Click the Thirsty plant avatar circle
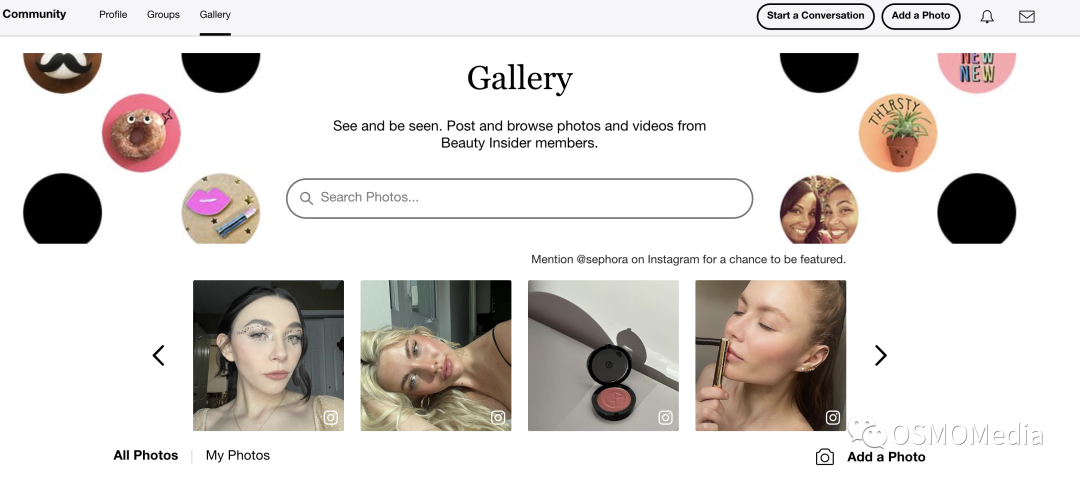Screen dimensions: 1080x480 tap(898, 133)
